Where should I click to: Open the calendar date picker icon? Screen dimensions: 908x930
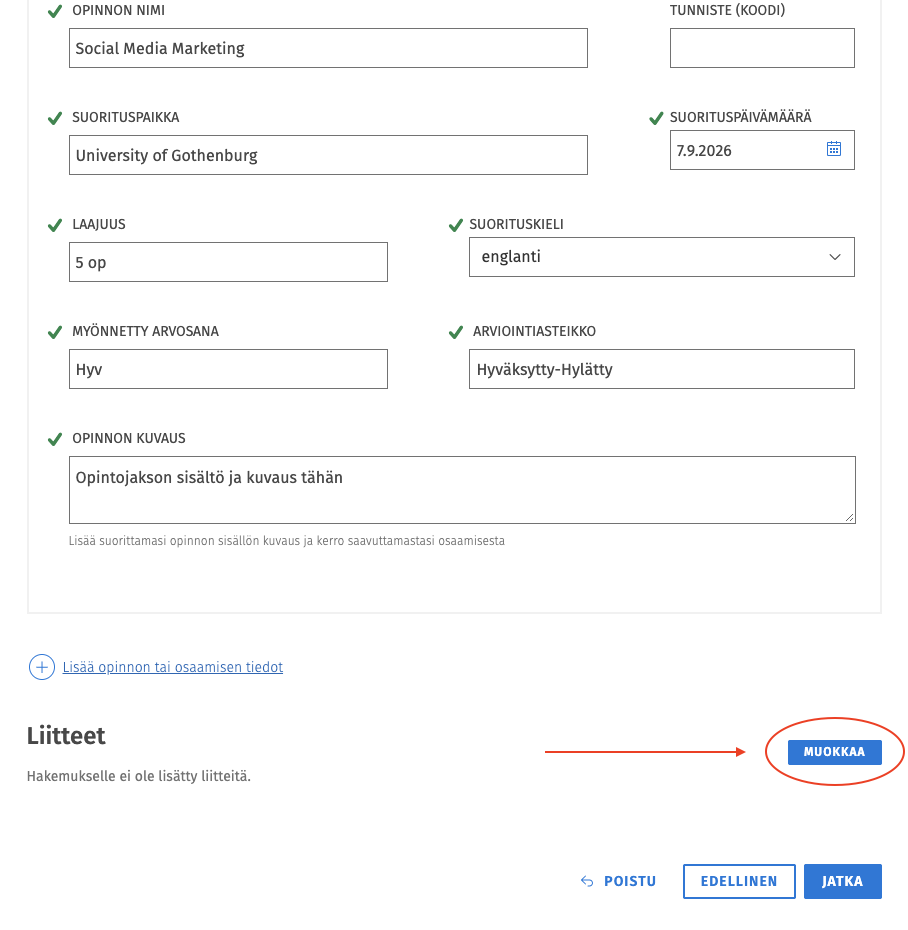click(833, 149)
